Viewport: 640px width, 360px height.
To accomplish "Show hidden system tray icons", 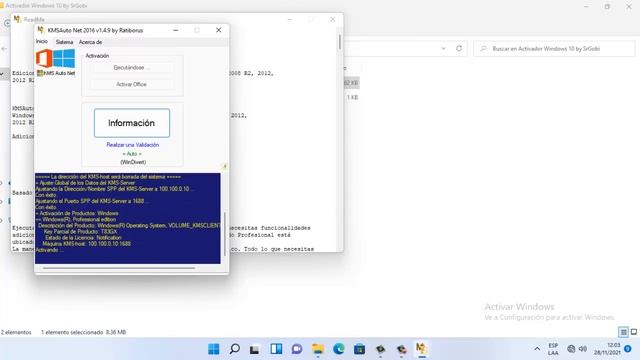I will (537, 349).
